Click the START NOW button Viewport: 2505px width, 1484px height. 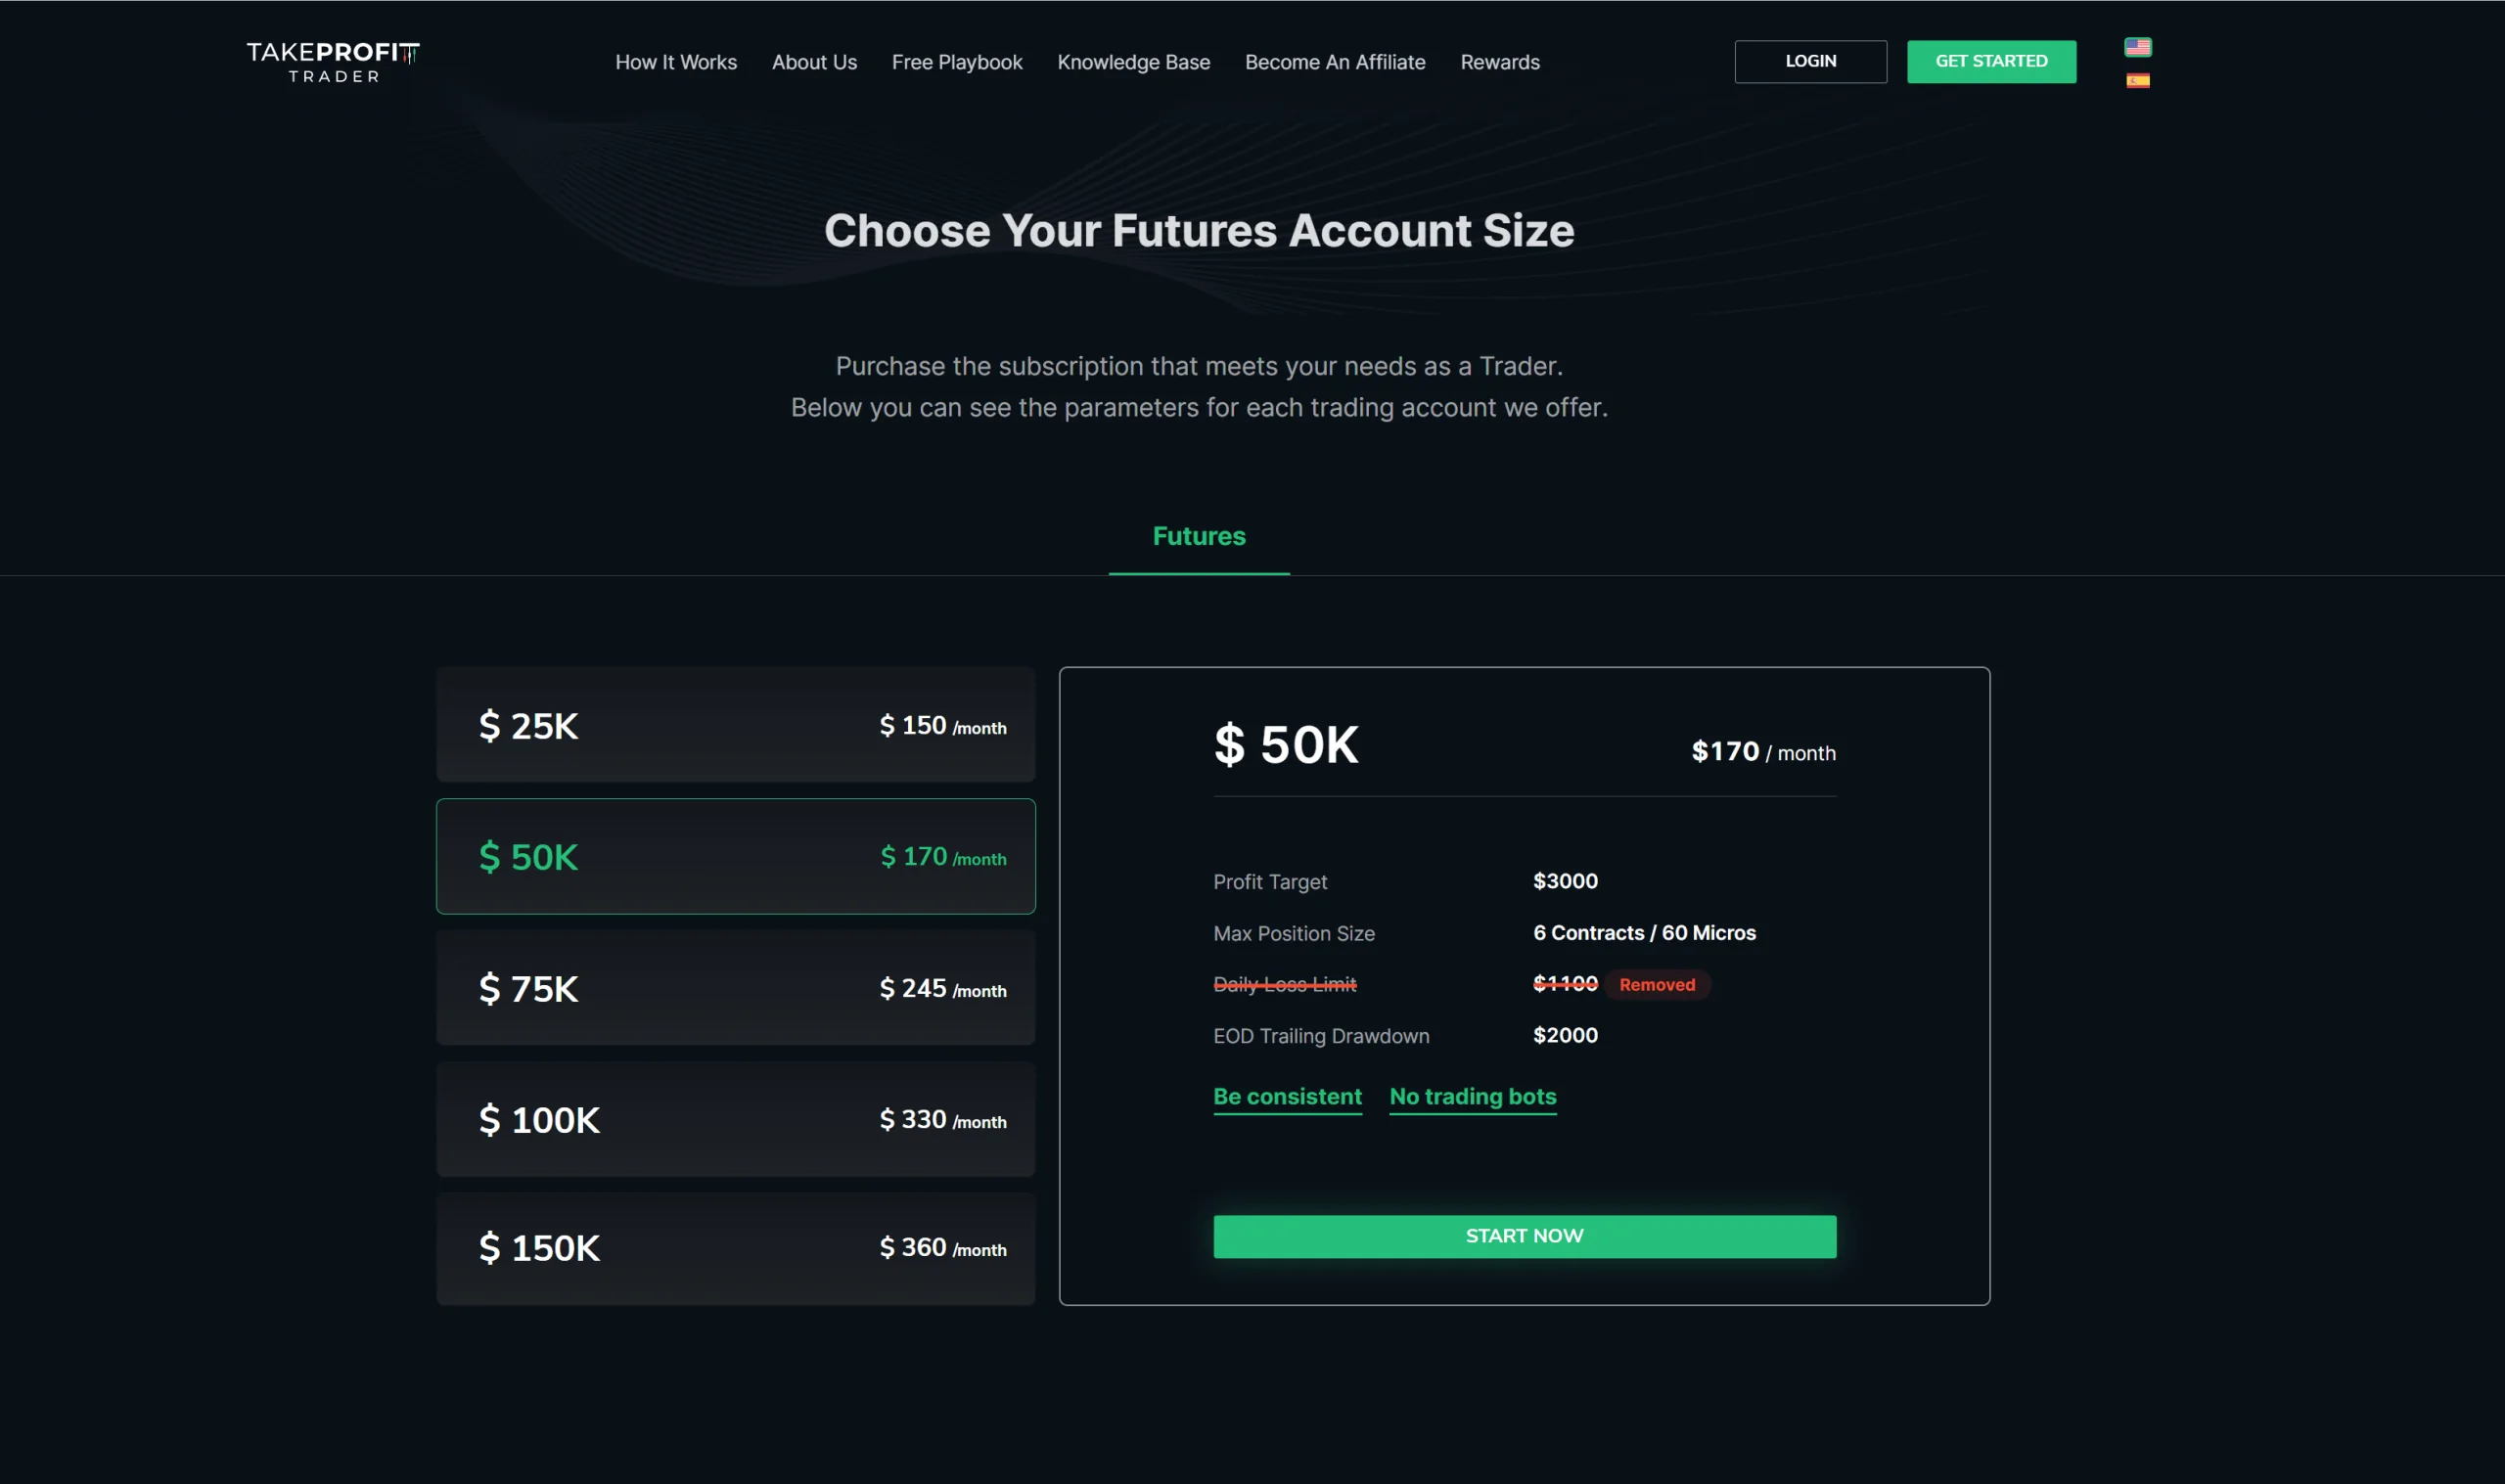(1524, 1236)
